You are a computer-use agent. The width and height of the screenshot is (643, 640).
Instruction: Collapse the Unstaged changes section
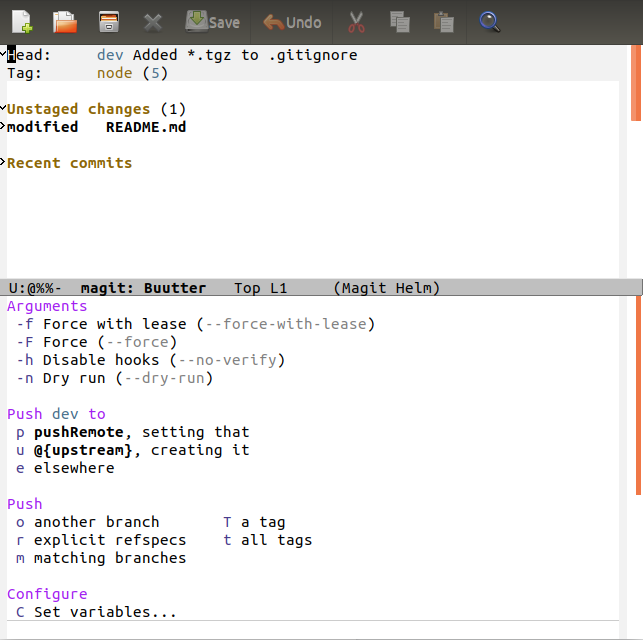click(x=78, y=109)
